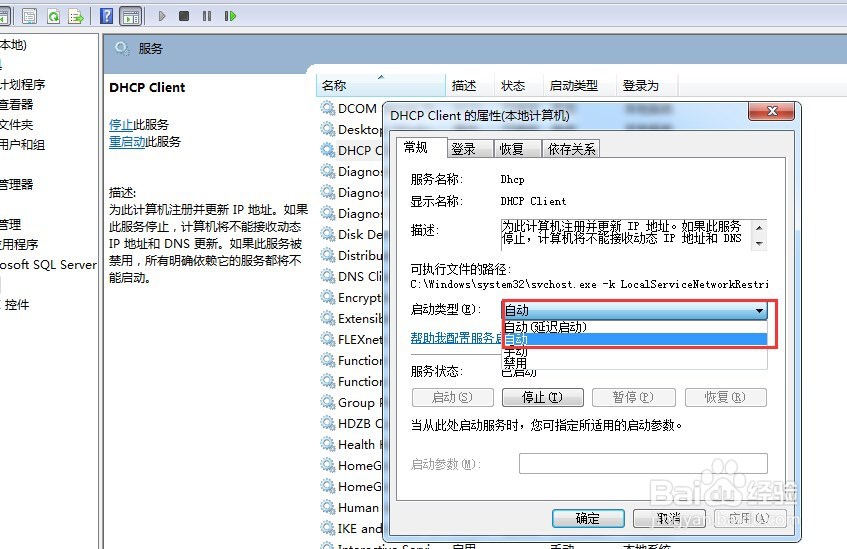This screenshot has width=847, height=549.
Task: Switch to the 恢复 tab
Action: [x=517, y=149]
